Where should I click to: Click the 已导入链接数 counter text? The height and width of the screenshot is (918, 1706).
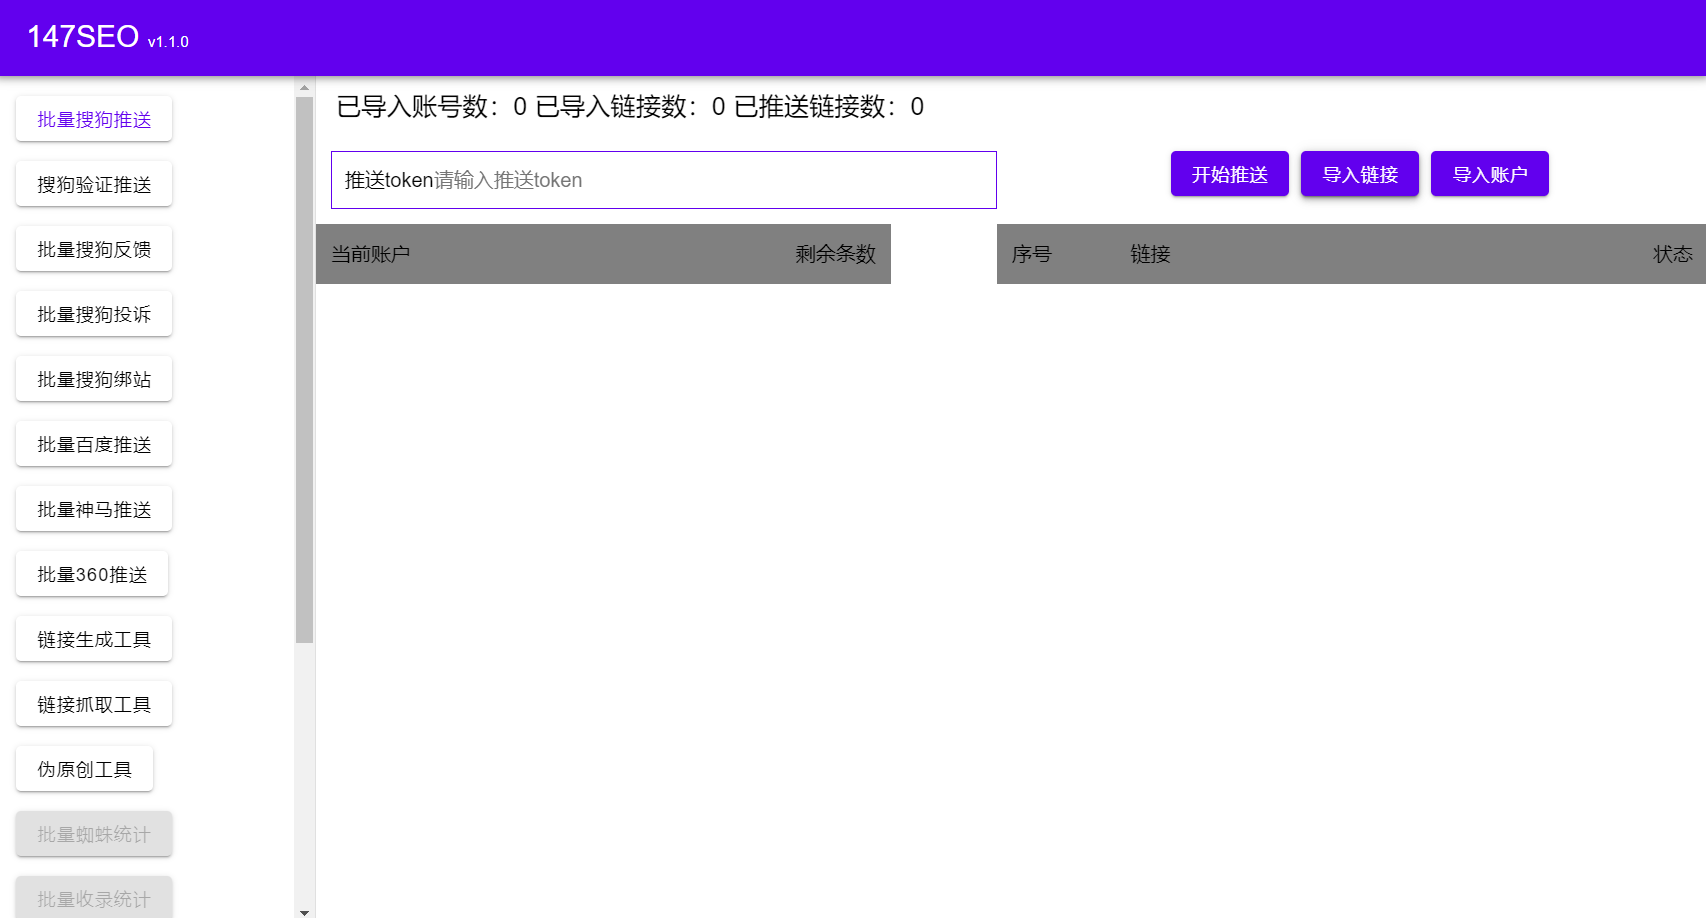(x=631, y=107)
